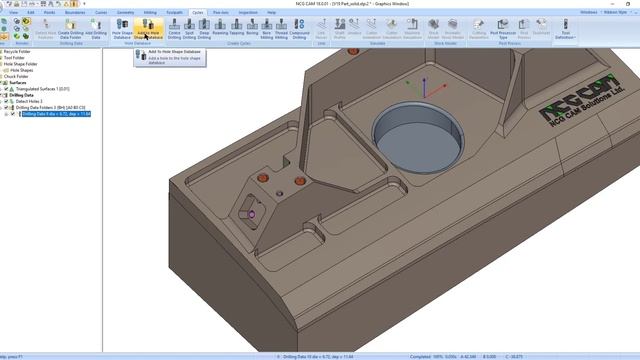
Task: Select the Hole Shapes tree item
Action: point(22,70)
